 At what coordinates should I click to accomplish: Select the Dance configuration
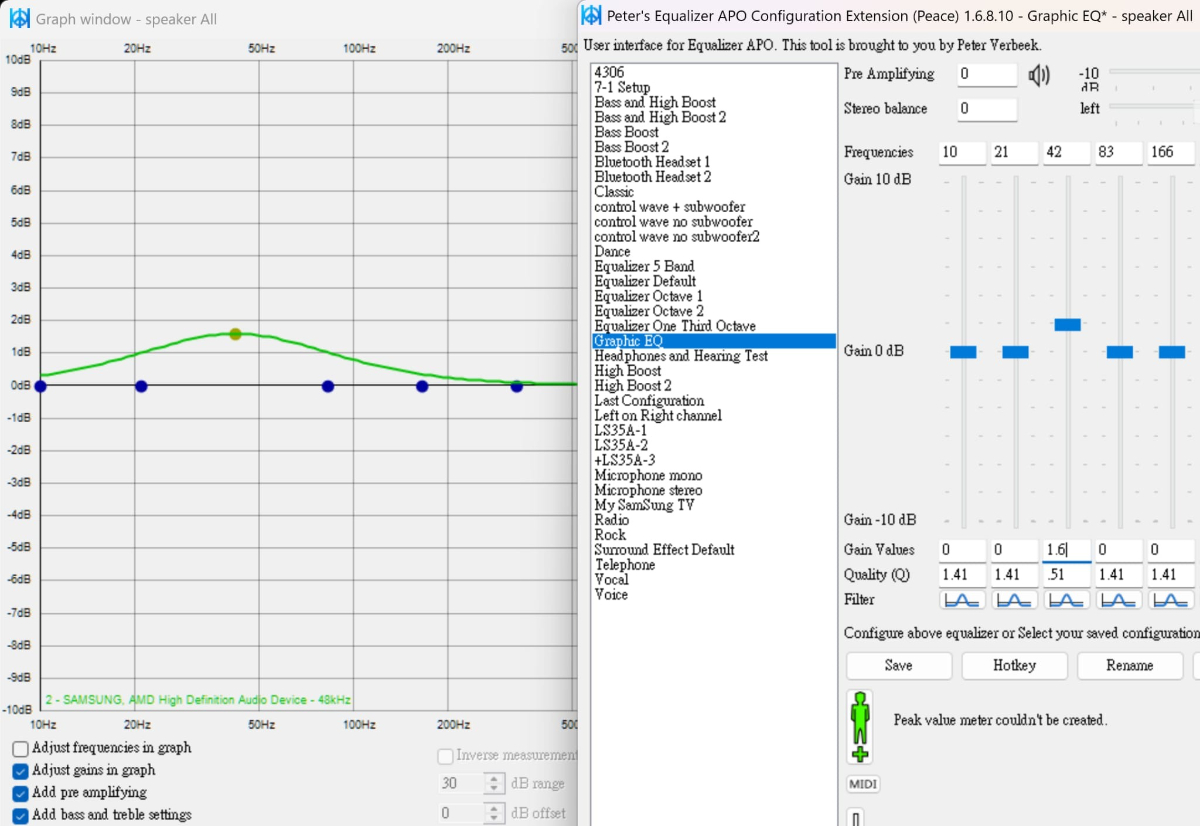pos(612,252)
